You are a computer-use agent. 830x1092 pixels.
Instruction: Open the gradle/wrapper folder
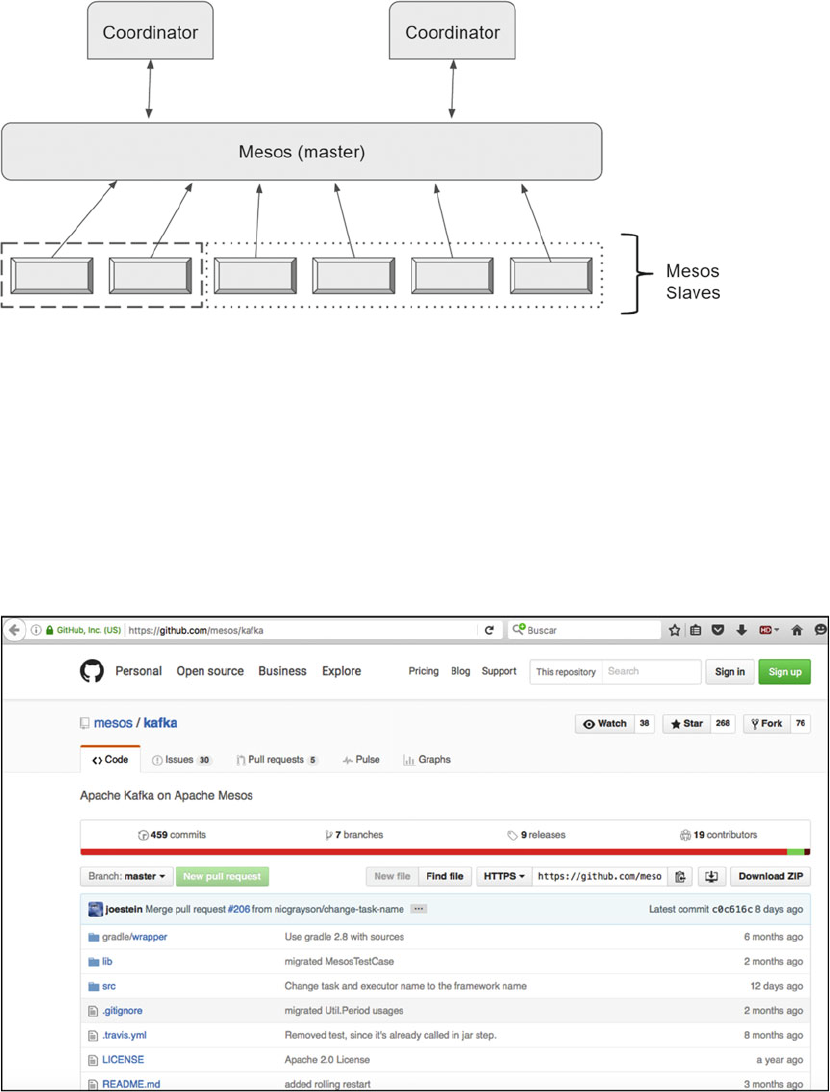134,937
